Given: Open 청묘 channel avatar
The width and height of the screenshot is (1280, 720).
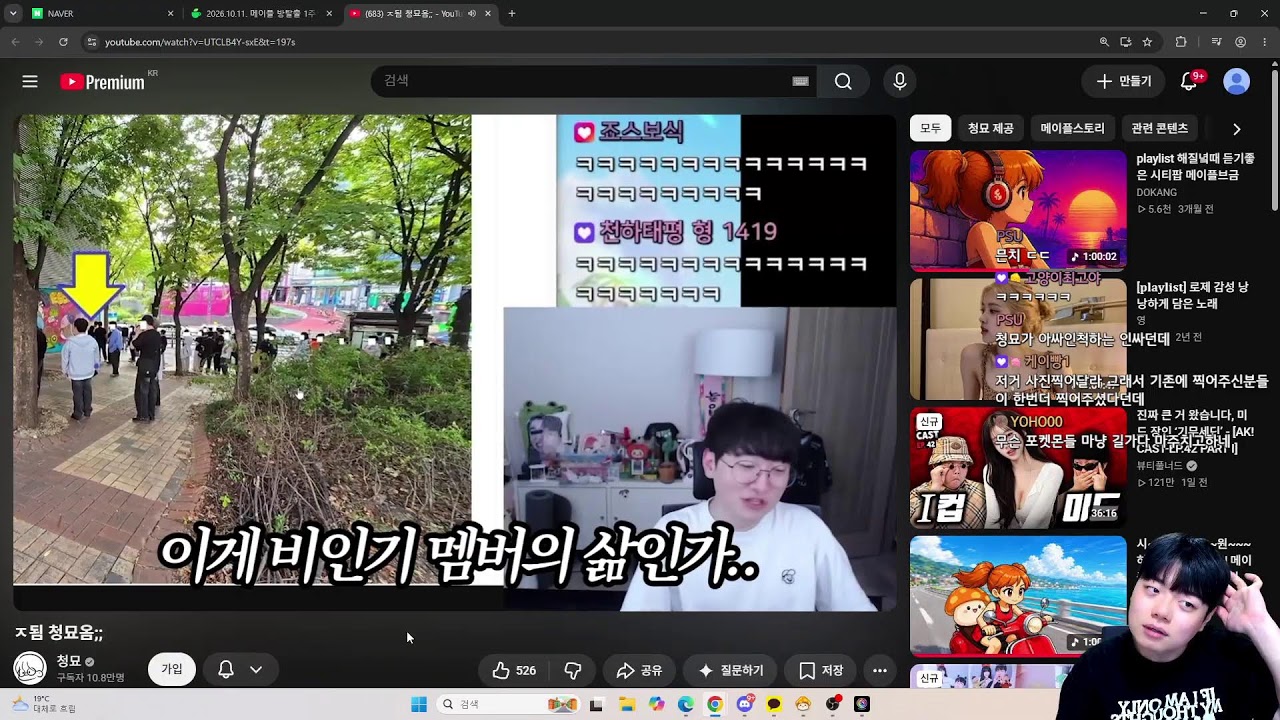Looking at the screenshot, I should (30, 669).
